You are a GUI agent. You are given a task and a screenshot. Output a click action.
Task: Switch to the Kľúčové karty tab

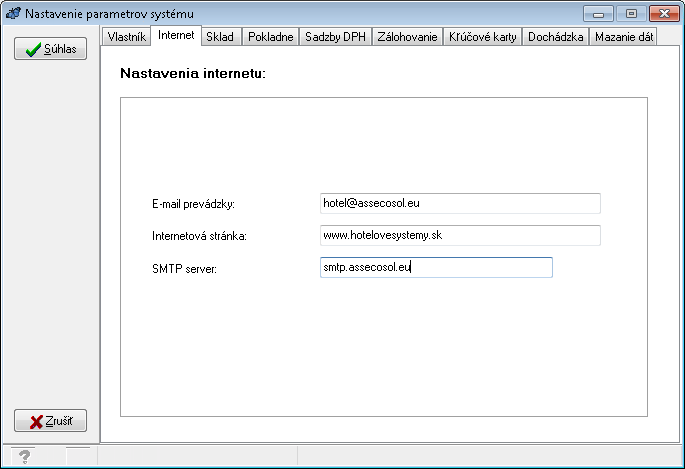pos(482,37)
